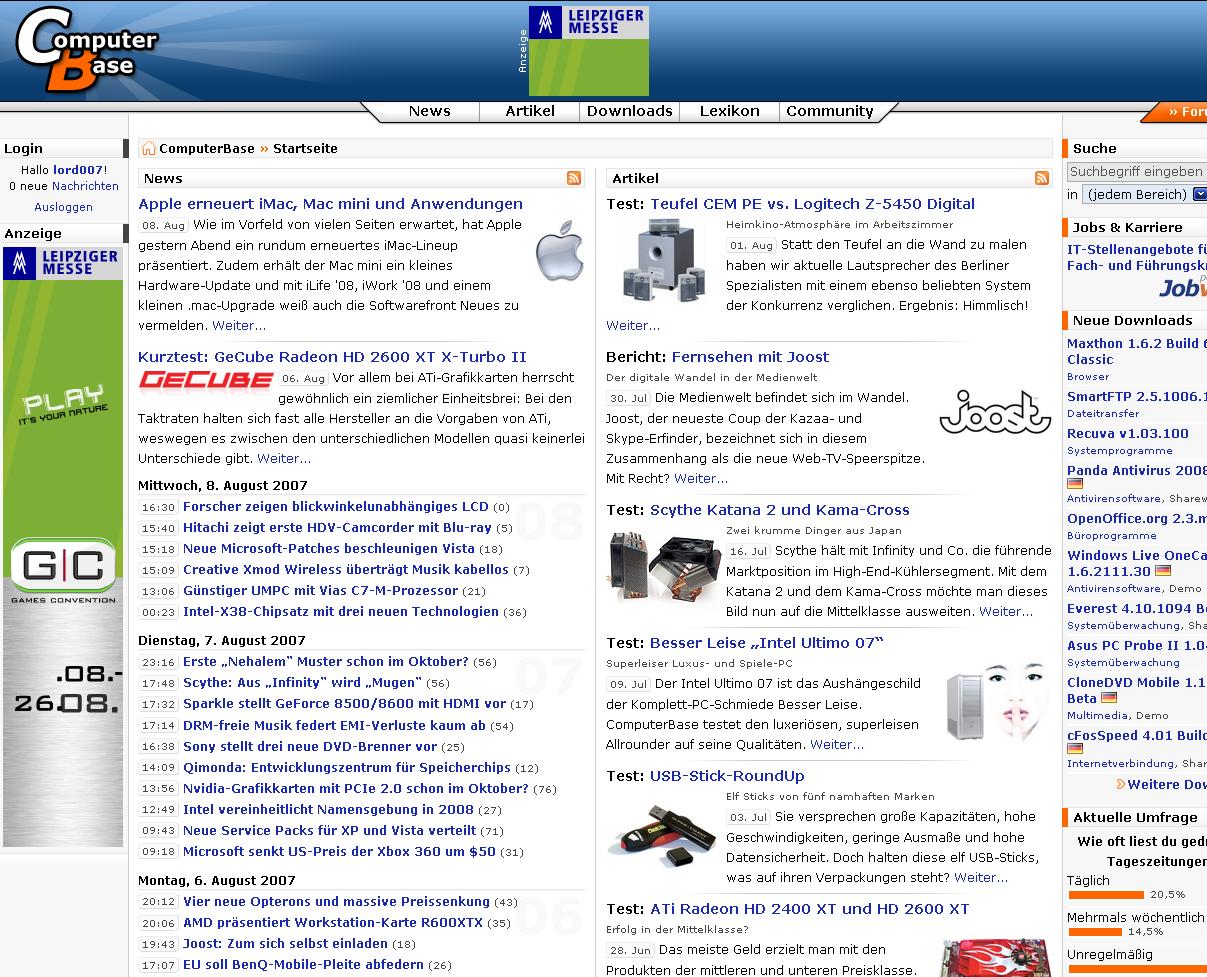Open ATi Radeon HD 2400 XT test
The width and height of the screenshot is (1207, 977).
coord(810,909)
